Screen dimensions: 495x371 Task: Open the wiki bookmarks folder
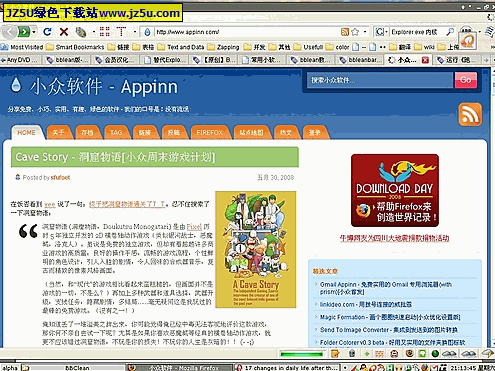(425, 47)
